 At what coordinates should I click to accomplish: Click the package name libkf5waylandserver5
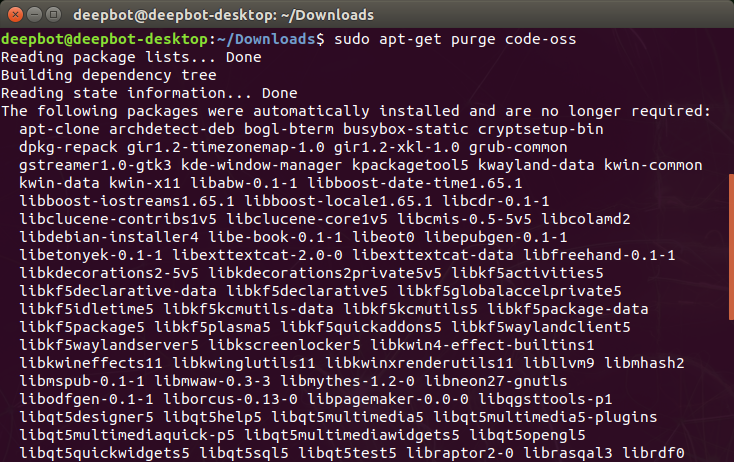[x=109, y=345]
